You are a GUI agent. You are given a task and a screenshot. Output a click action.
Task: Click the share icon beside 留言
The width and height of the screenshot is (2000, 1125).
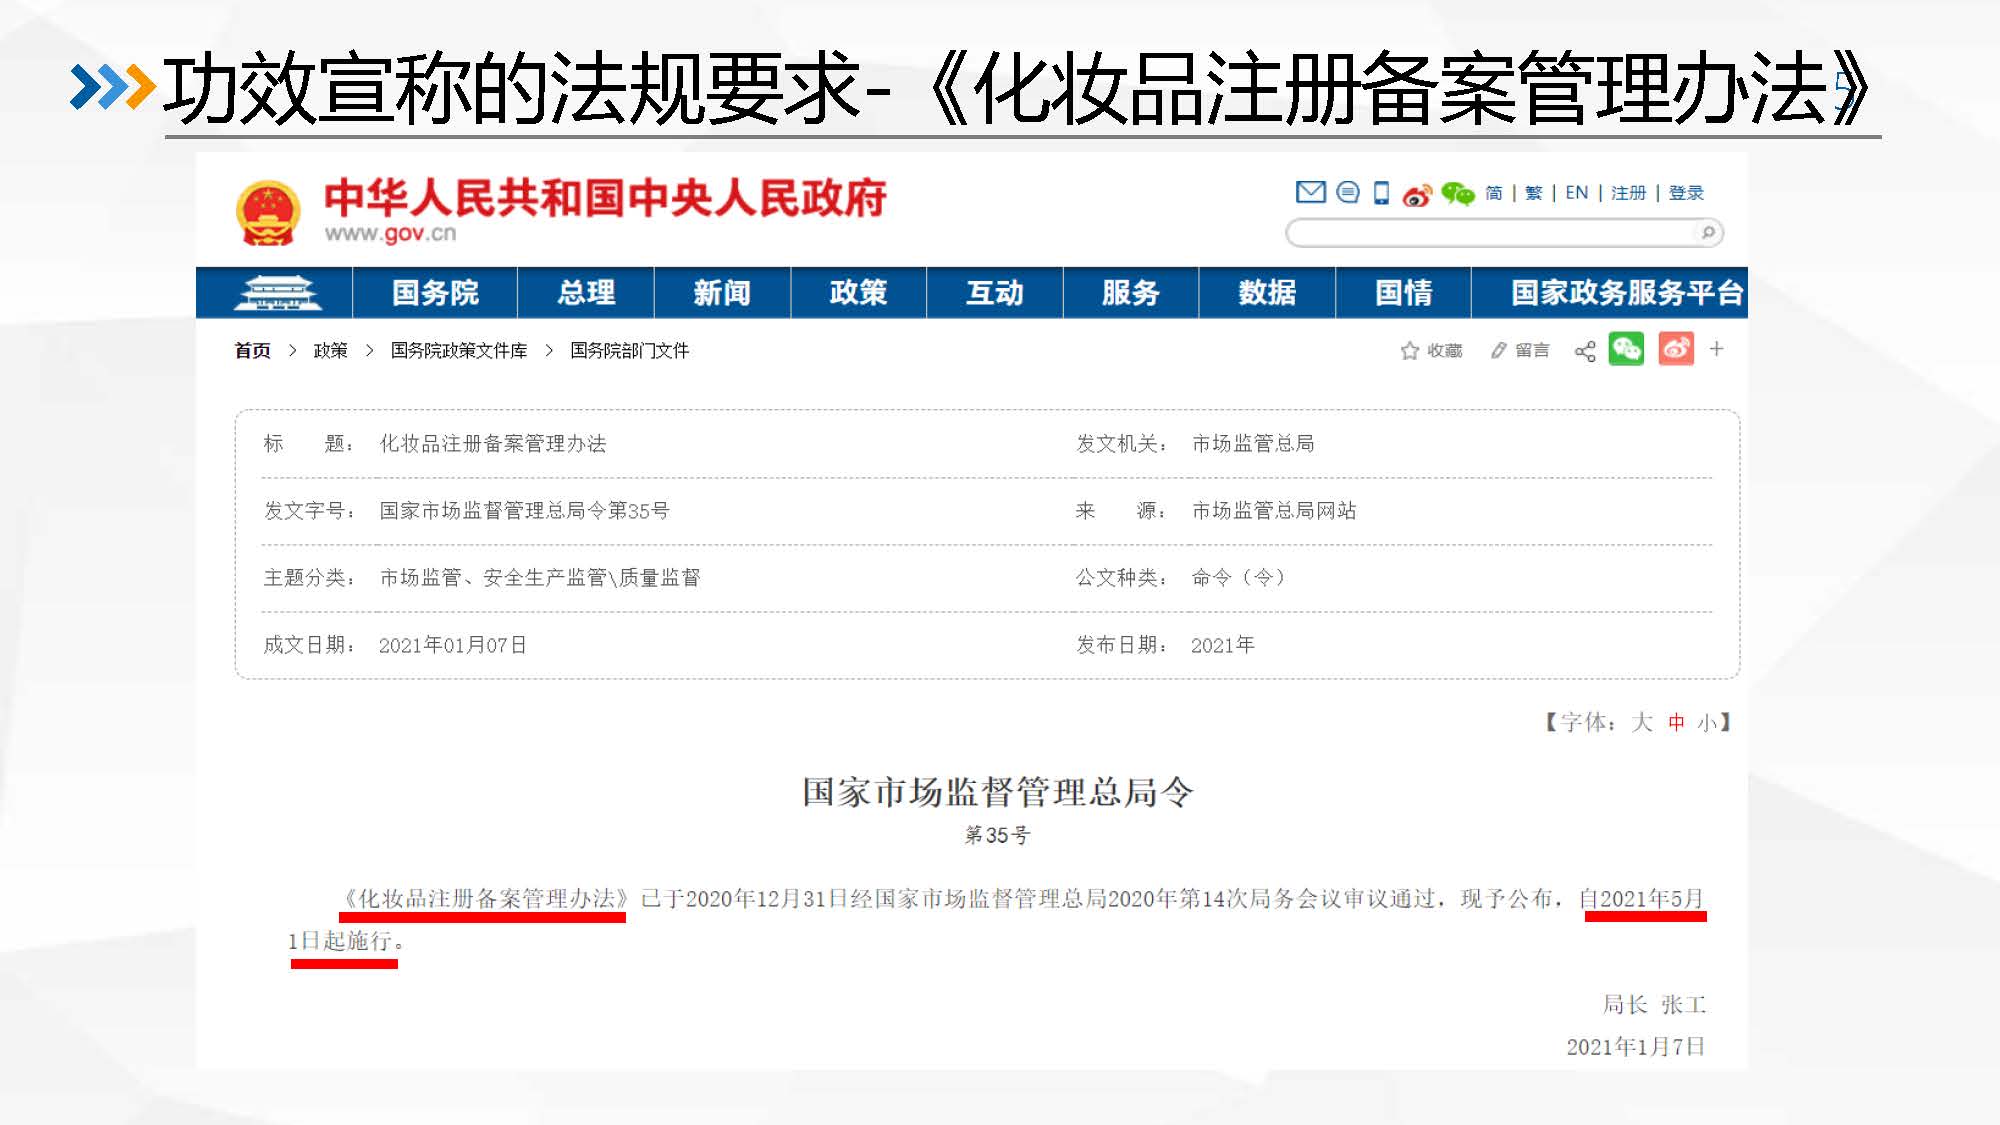point(1585,351)
